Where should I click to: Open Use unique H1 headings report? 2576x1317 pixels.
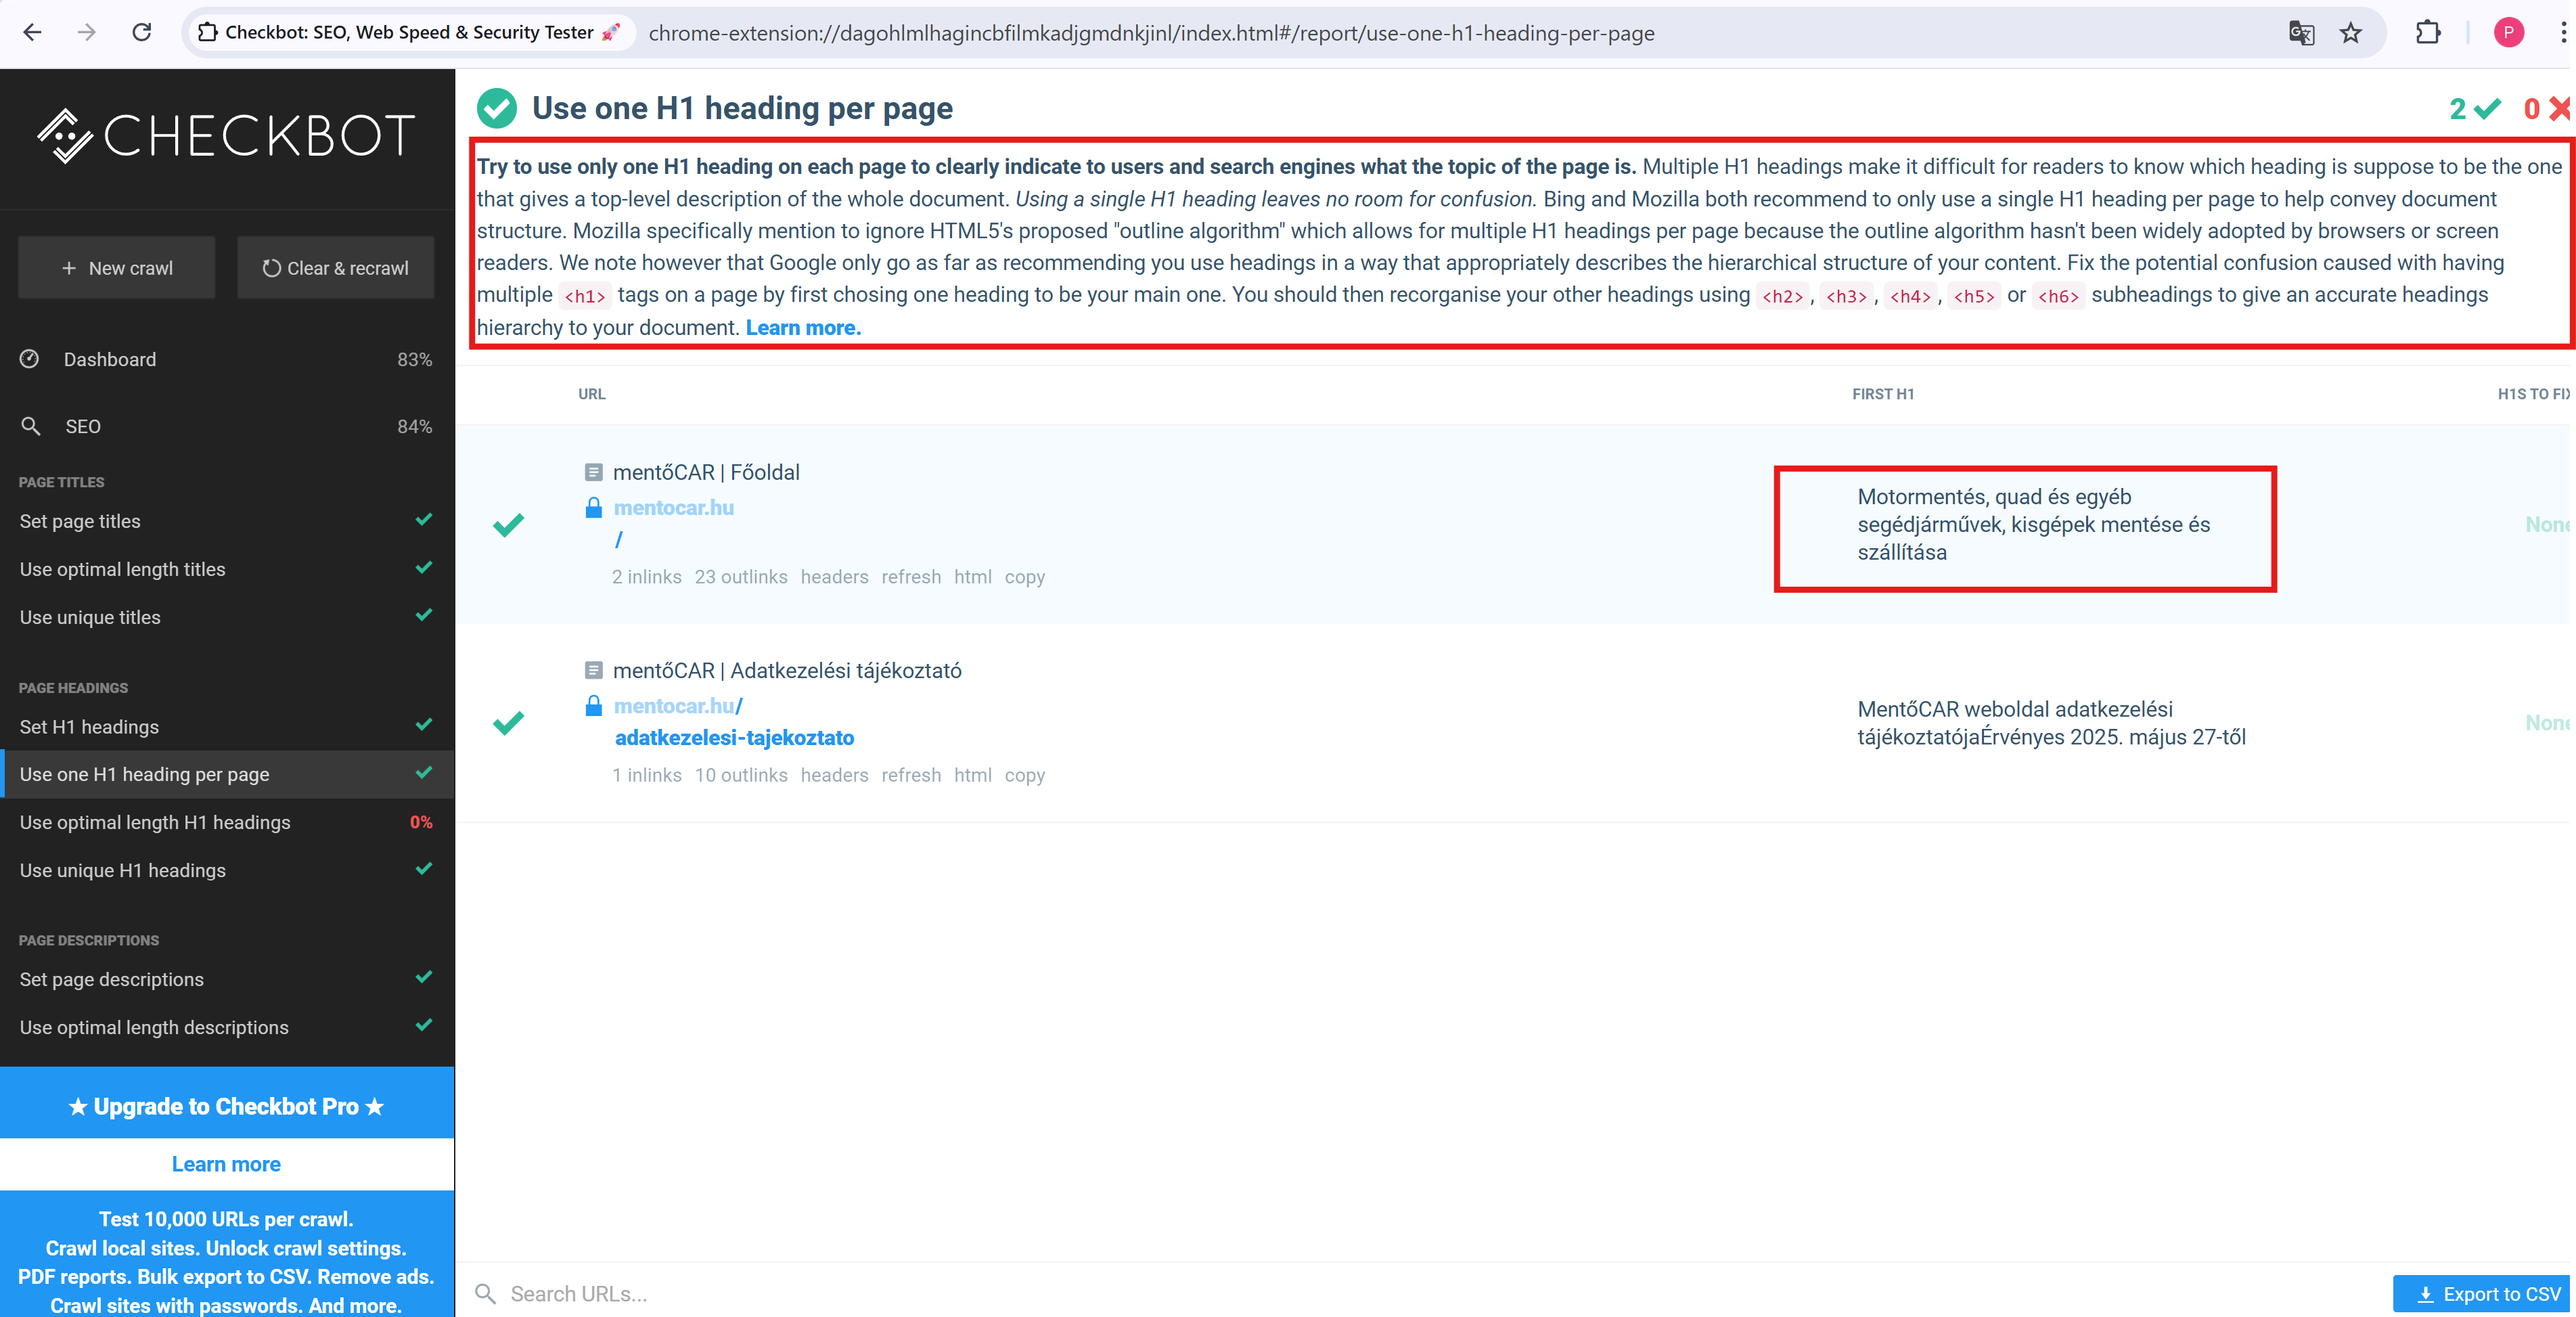(123, 870)
